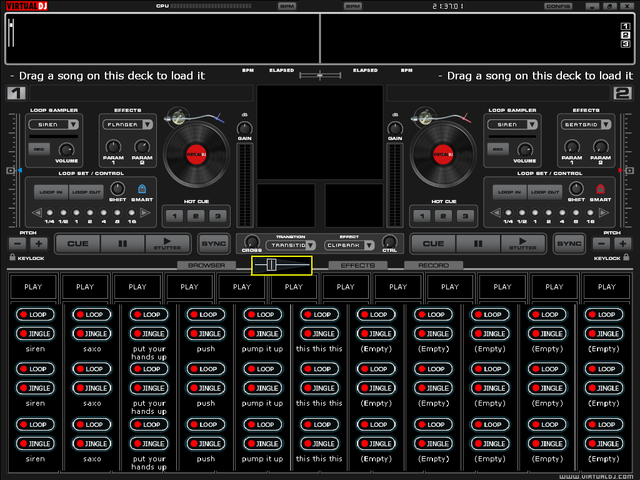Click the Ctrl knob in the mixer
Screen dimensions: 640x480
(x=389, y=241)
